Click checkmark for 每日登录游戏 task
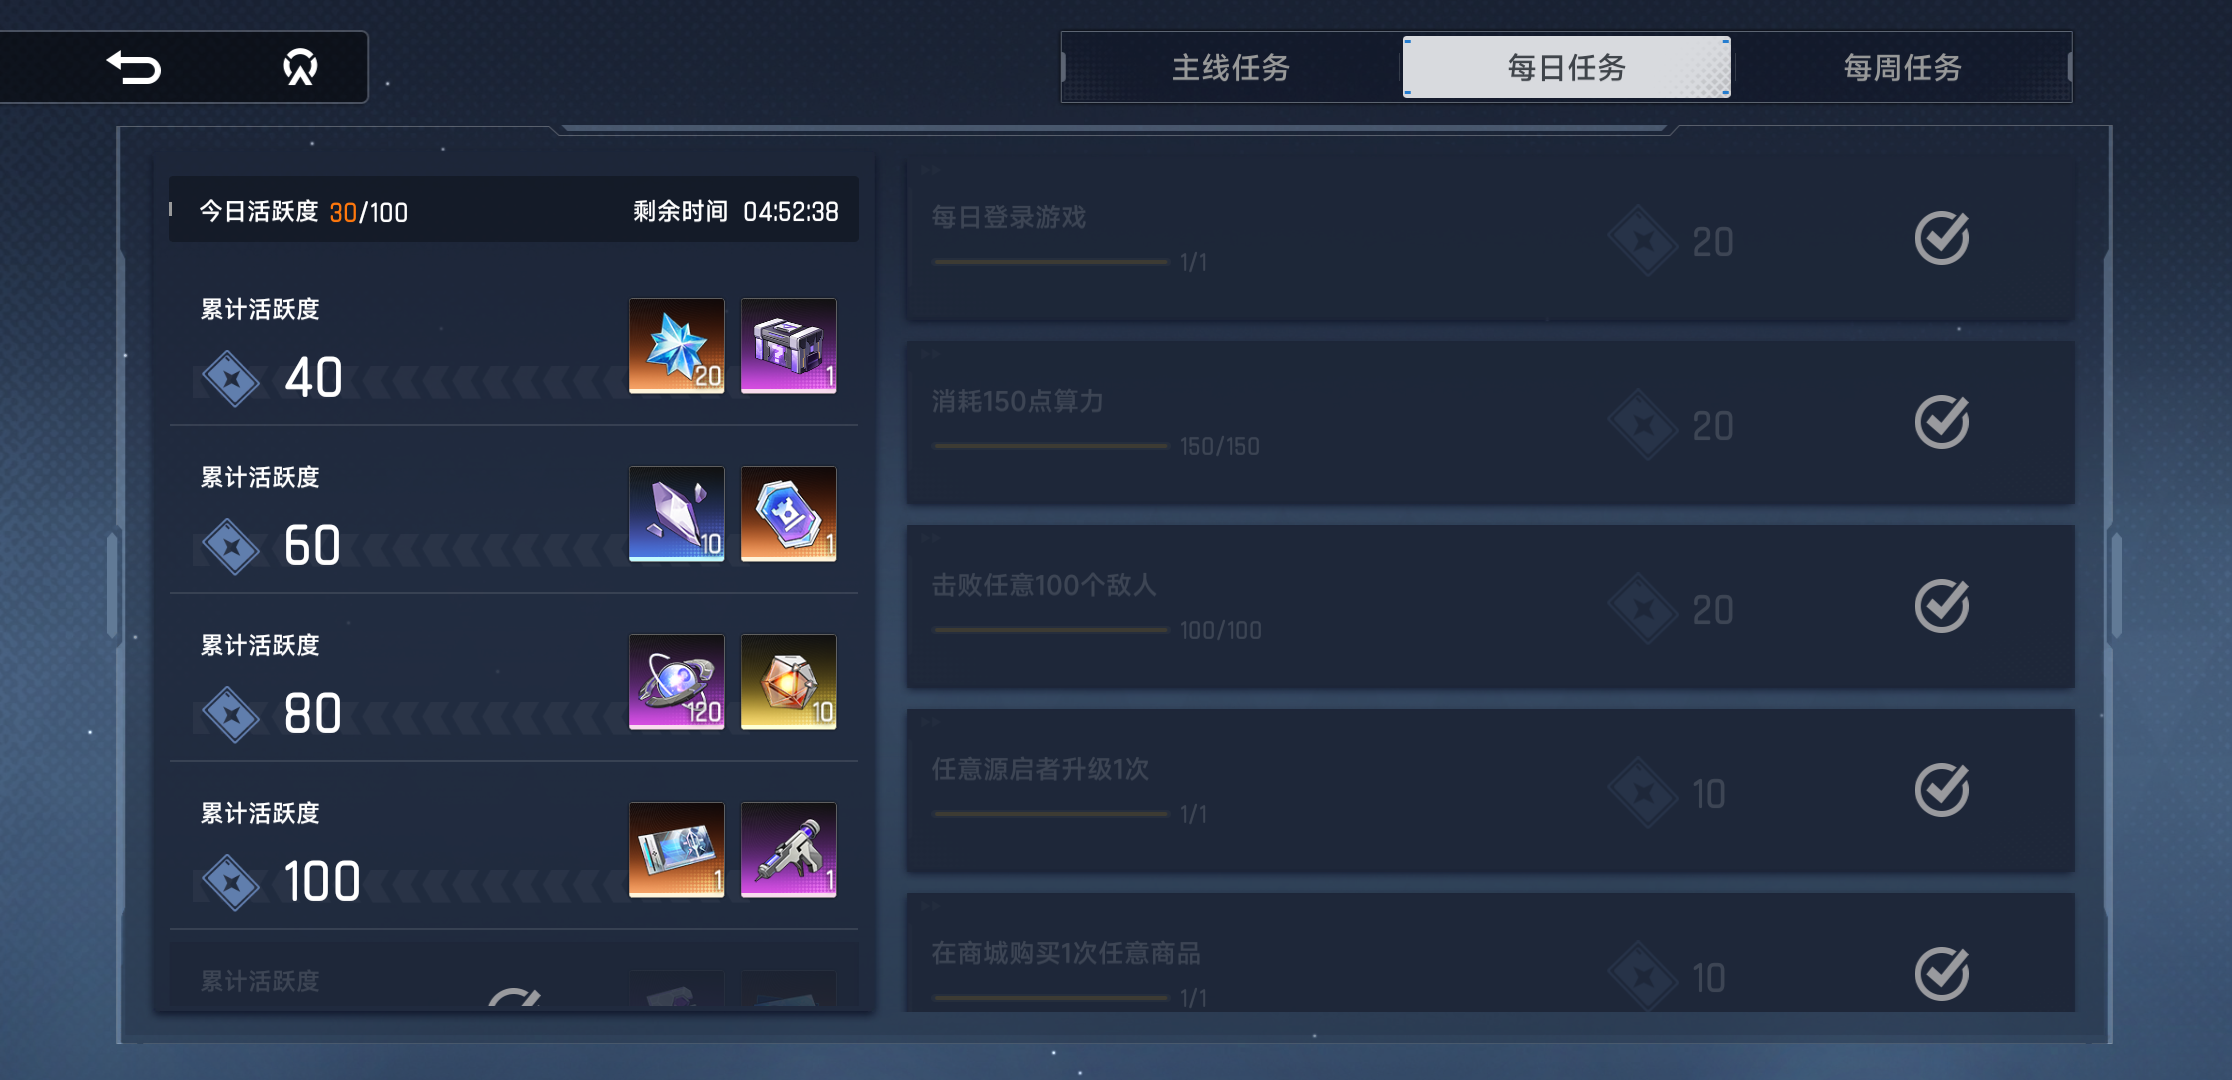Image resolution: width=2232 pixels, height=1080 pixels. [1942, 238]
